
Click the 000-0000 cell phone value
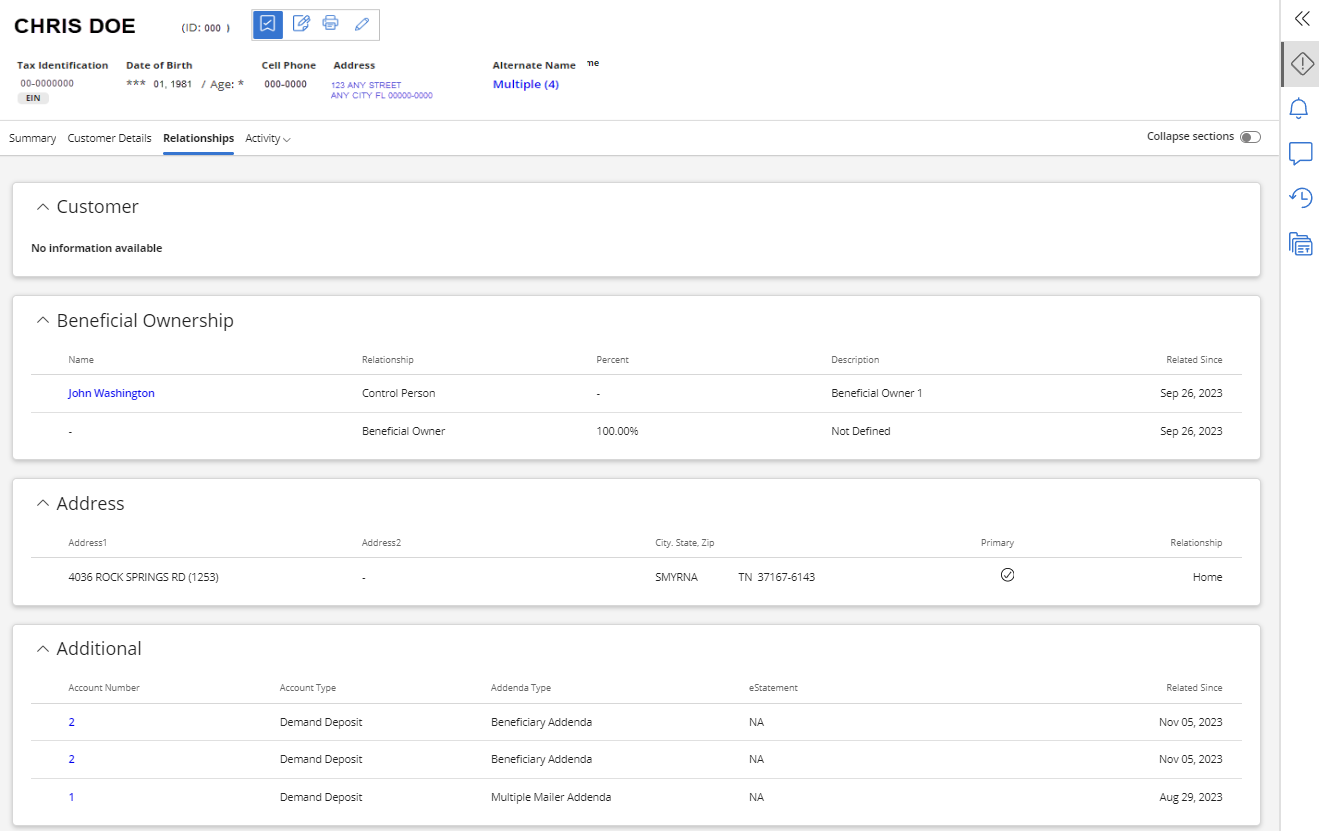point(286,84)
